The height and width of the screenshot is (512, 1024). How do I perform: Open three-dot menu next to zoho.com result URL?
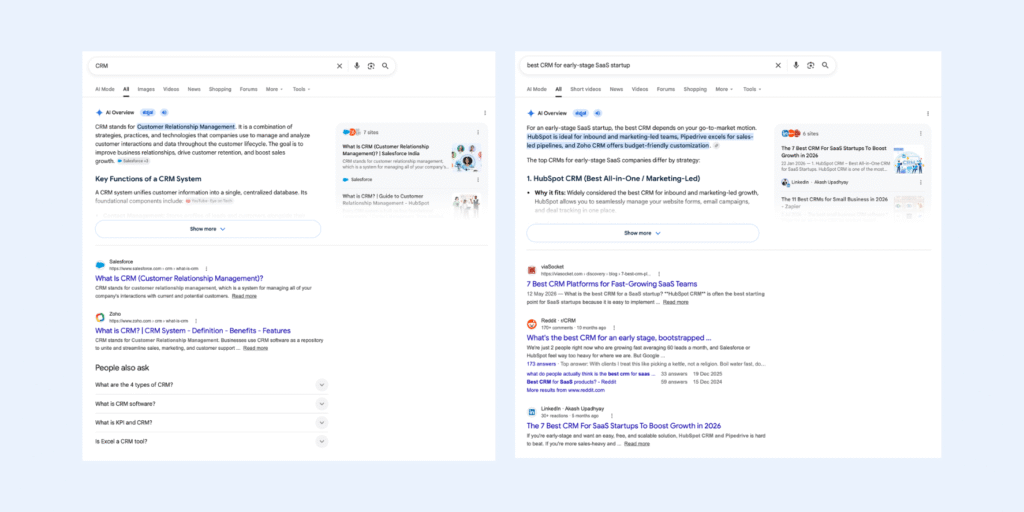[195, 321]
